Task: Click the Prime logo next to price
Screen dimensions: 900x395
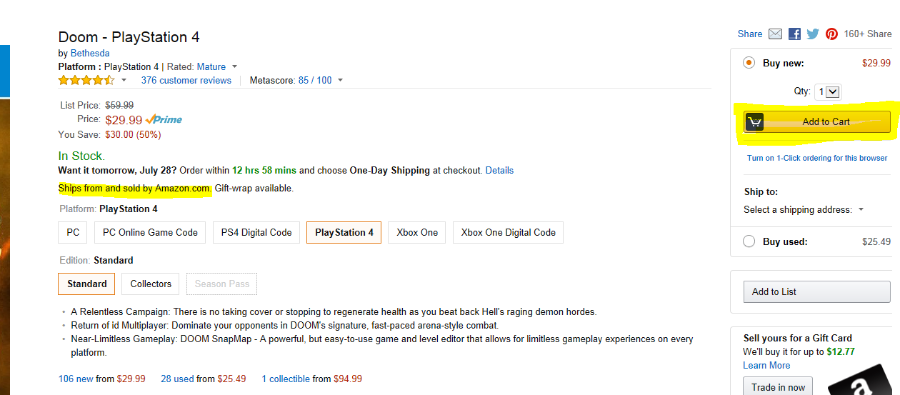Action: 164,119
